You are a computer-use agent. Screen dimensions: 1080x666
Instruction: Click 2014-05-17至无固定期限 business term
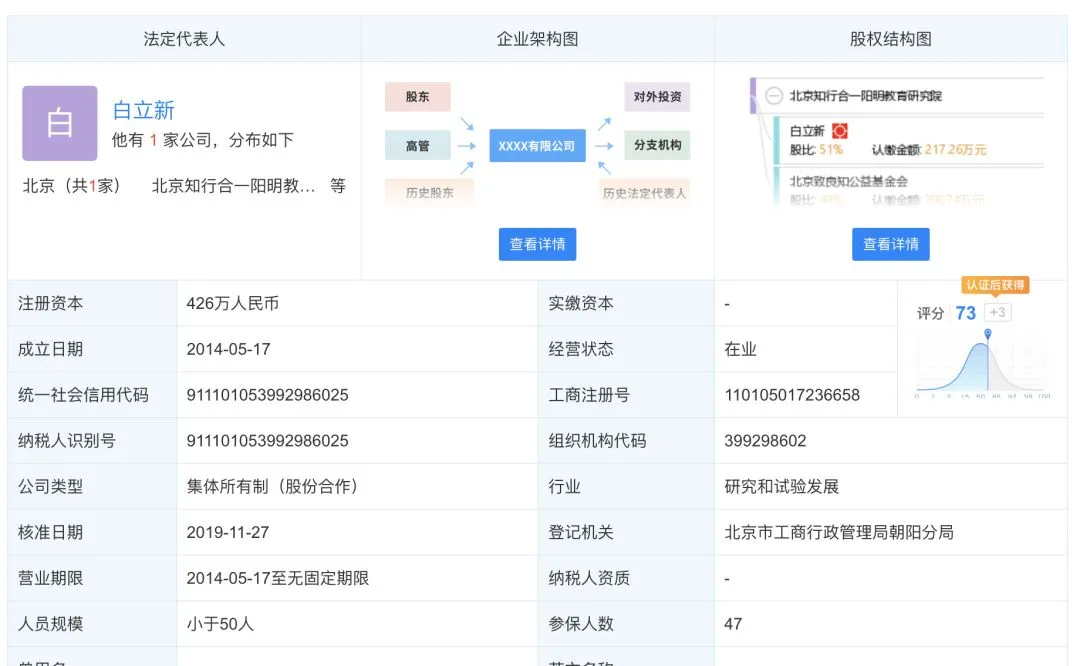278,579
